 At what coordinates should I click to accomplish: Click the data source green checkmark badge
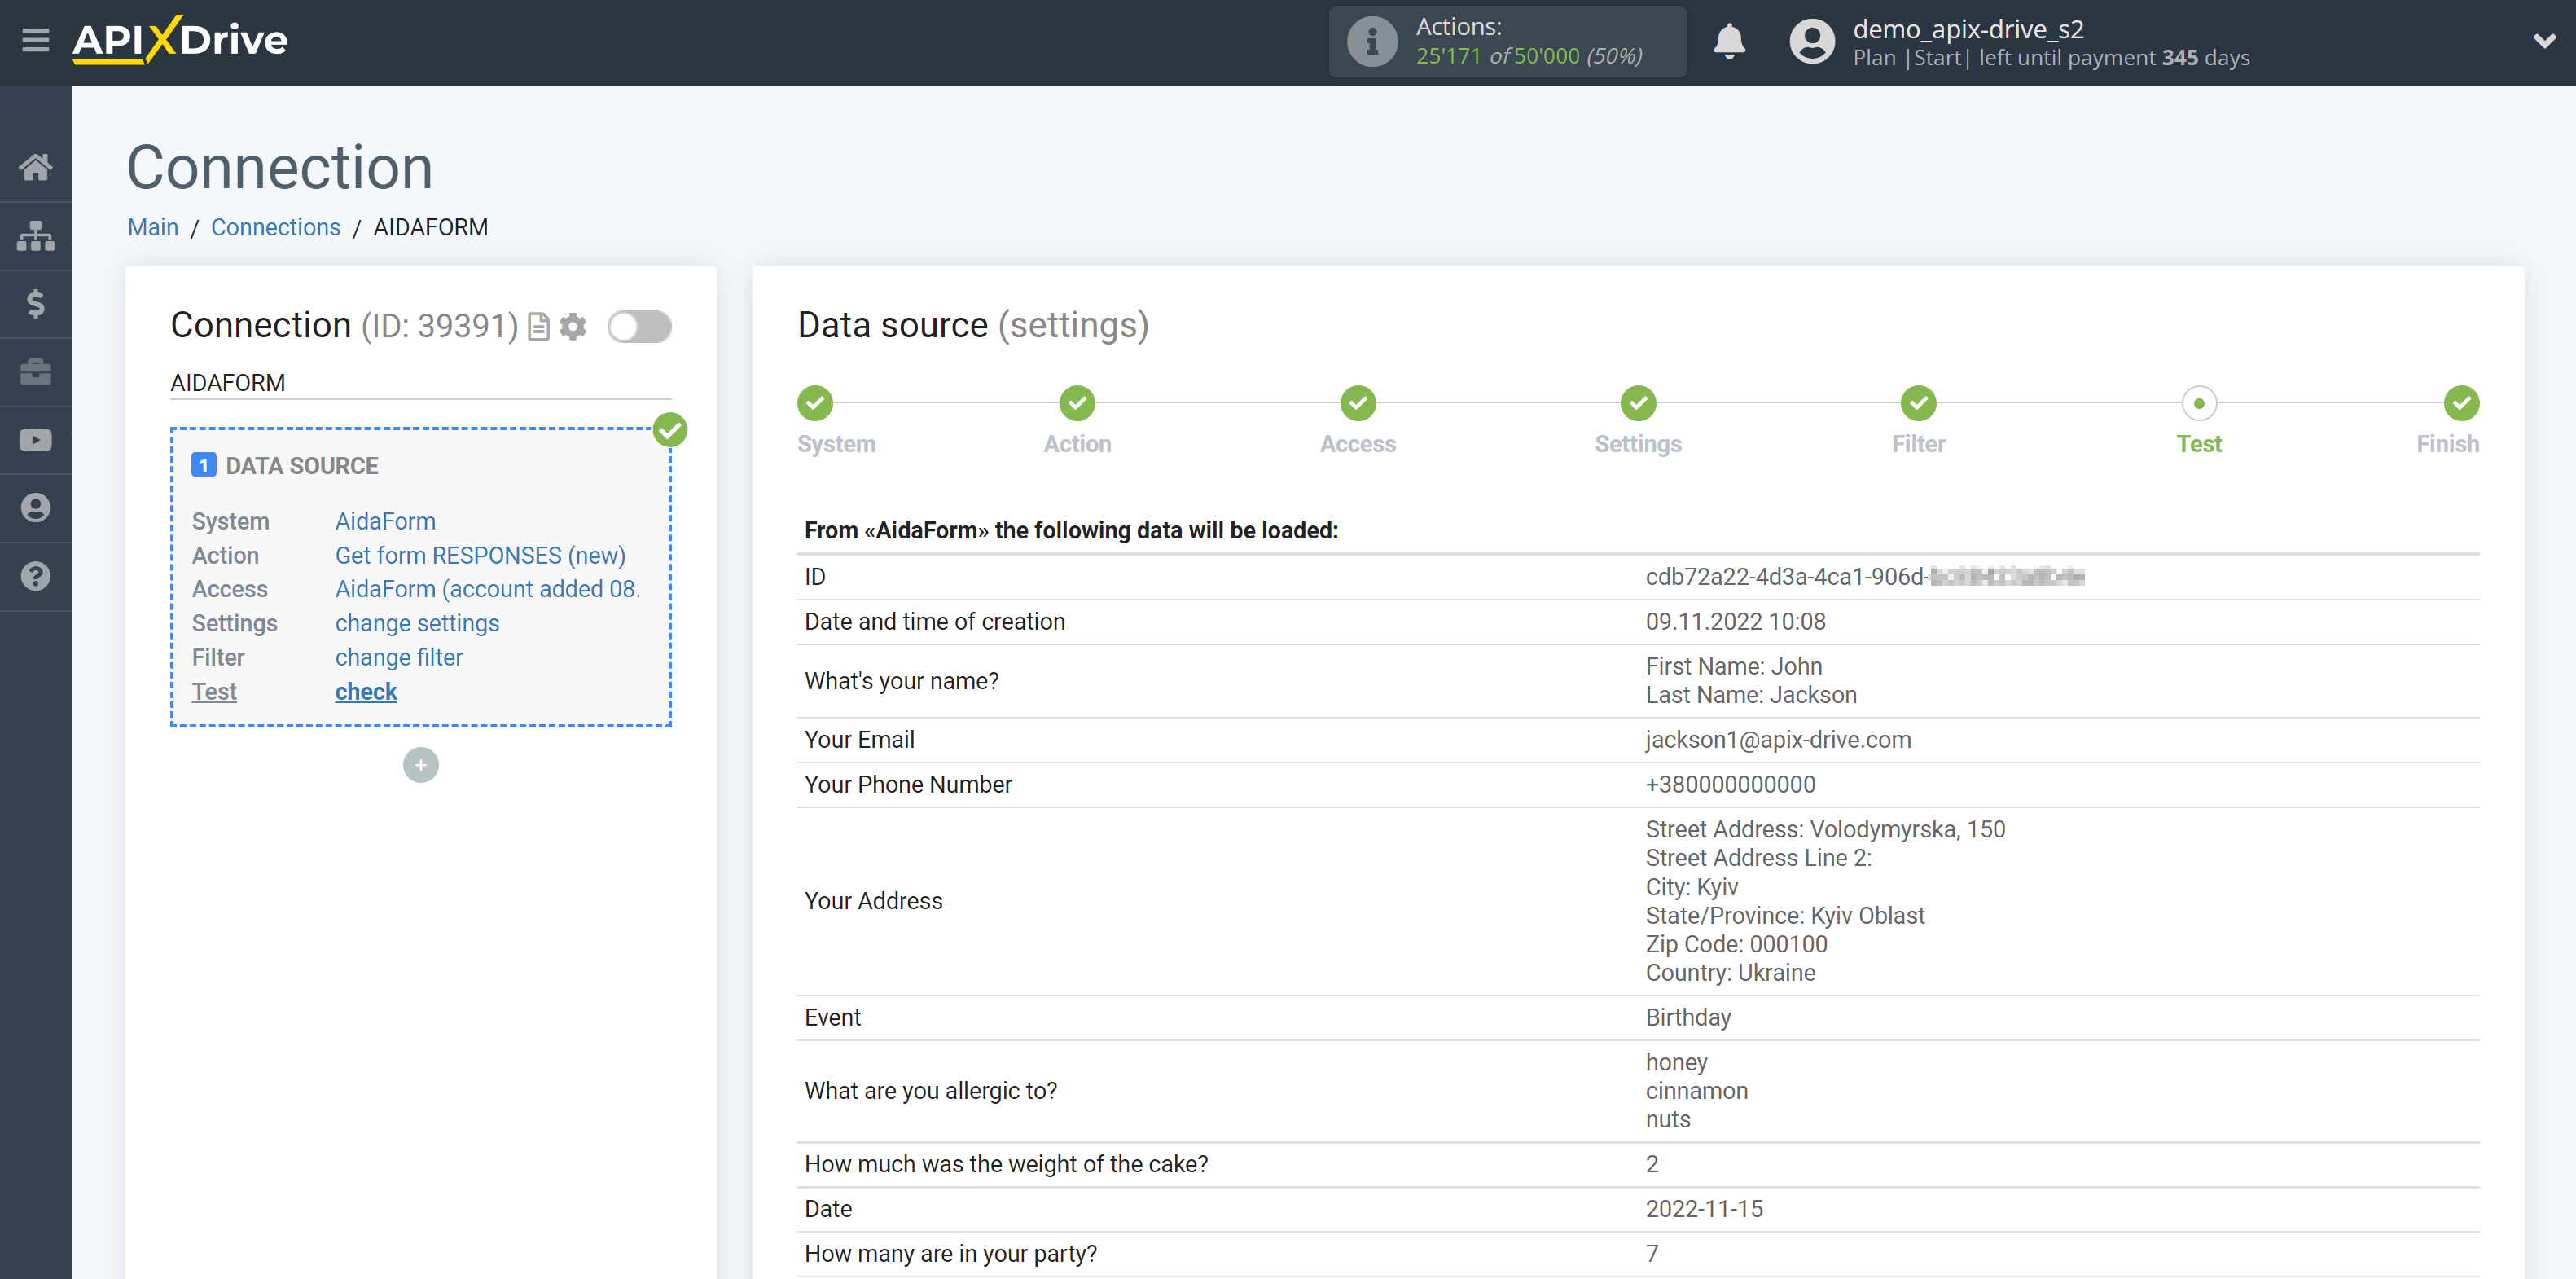670,431
